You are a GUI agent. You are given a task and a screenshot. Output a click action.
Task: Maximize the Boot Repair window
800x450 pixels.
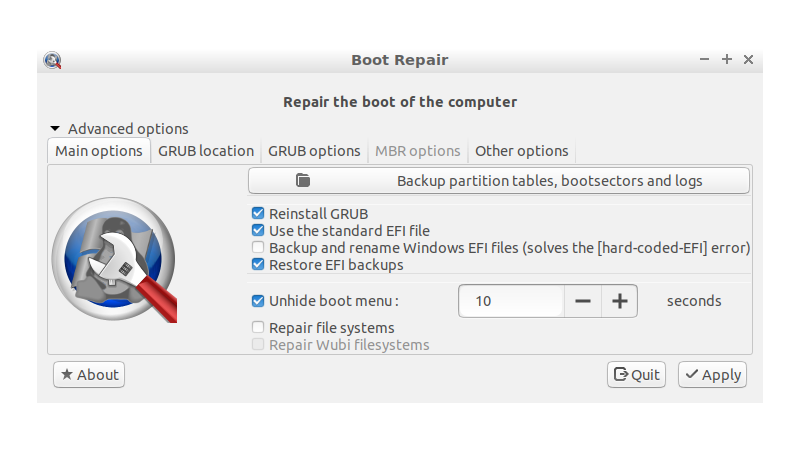pos(727,60)
